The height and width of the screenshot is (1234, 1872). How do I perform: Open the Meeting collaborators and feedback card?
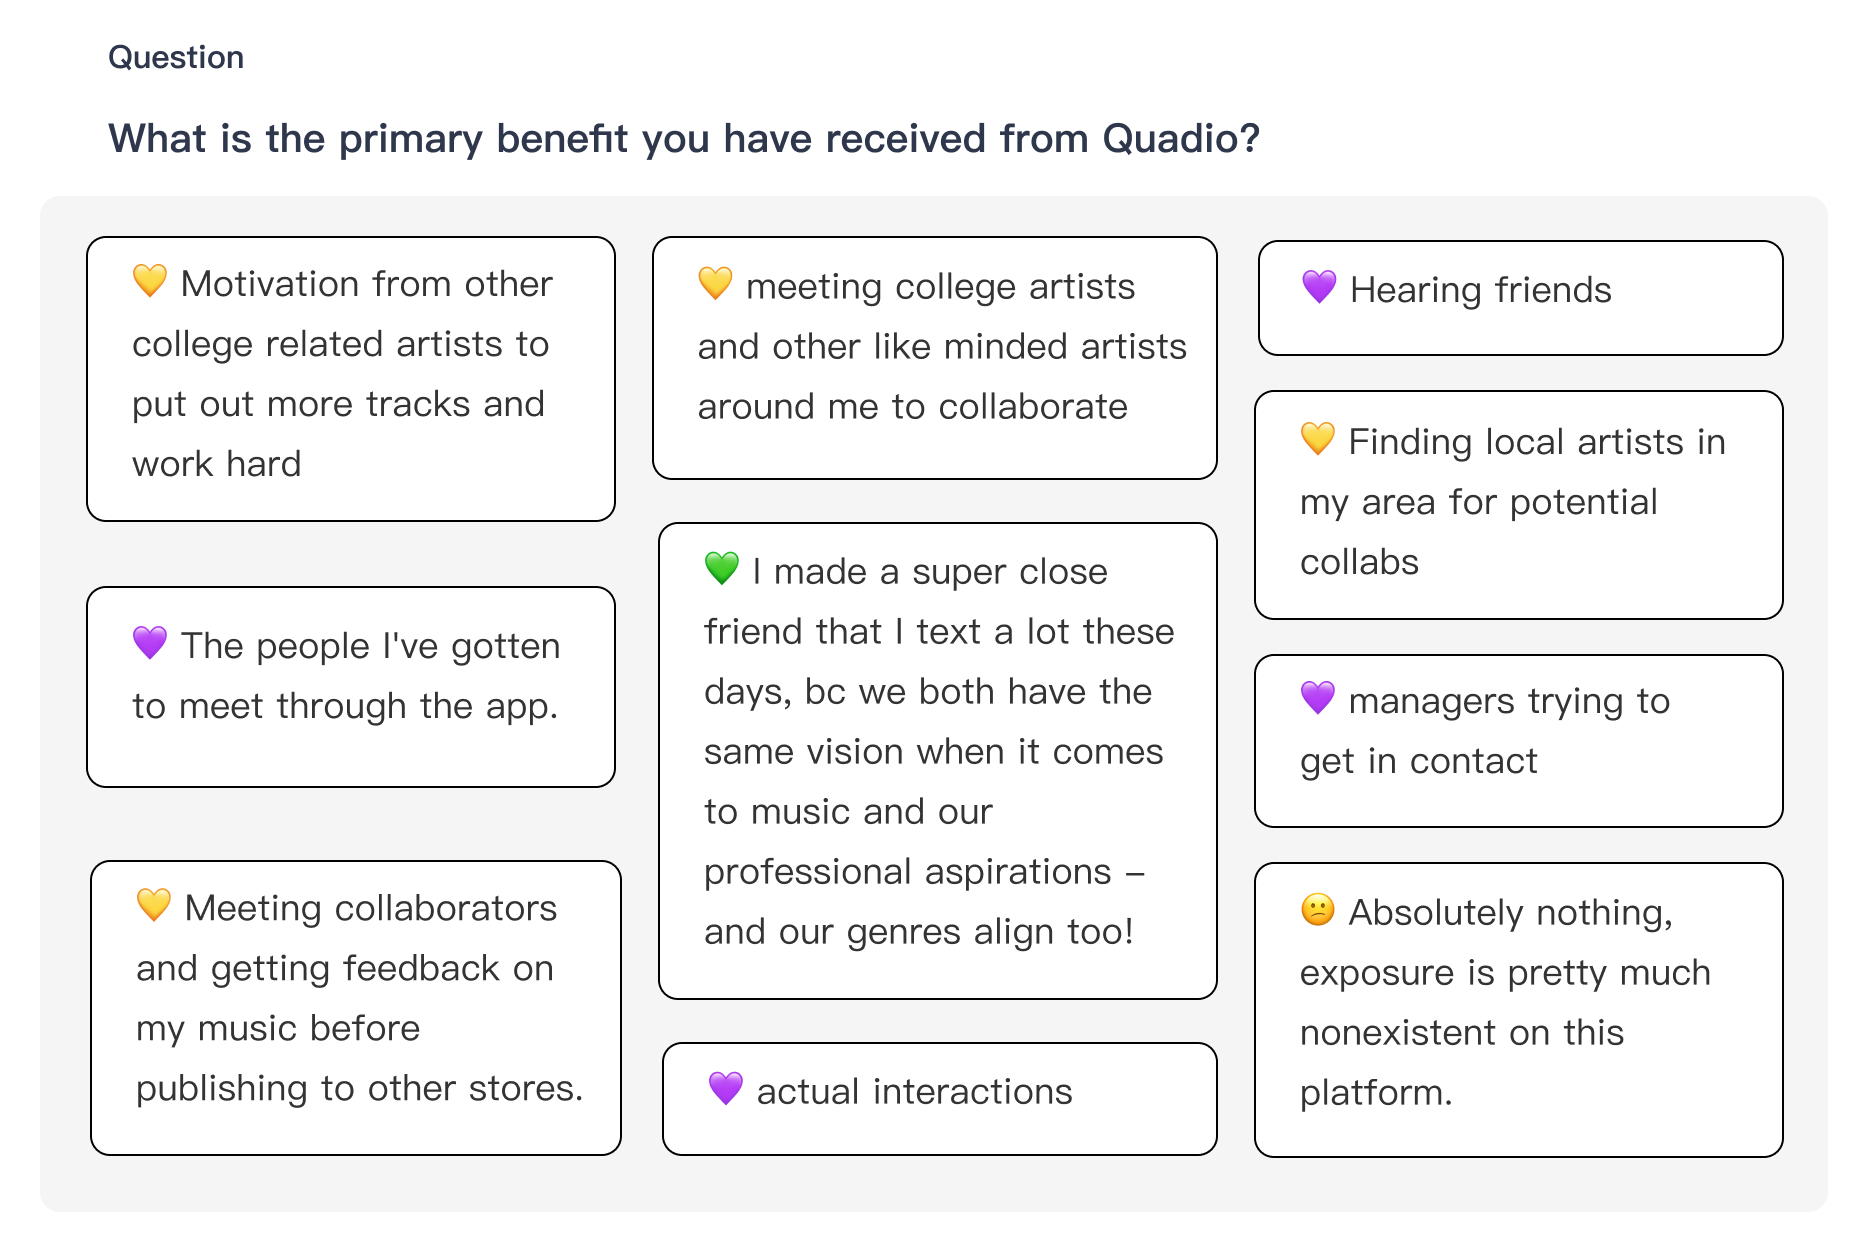tap(355, 1008)
